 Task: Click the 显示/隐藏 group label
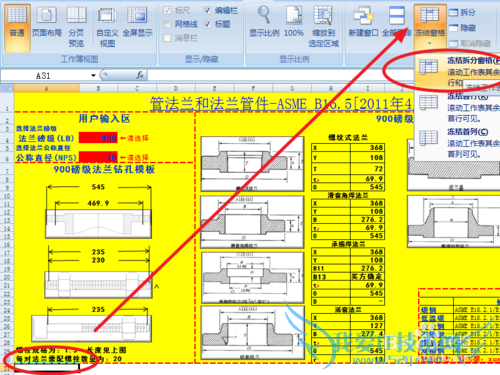point(202,59)
